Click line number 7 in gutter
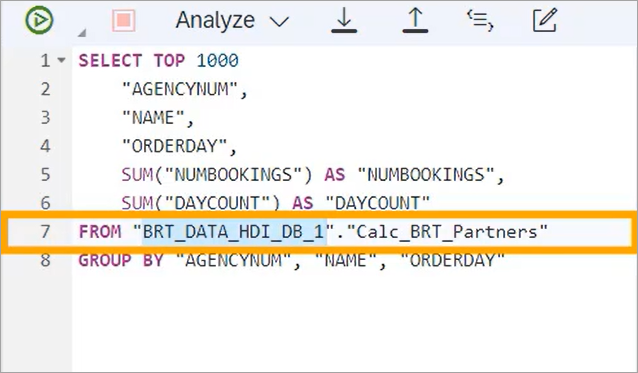 pyautogui.click(x=45, y=232)
